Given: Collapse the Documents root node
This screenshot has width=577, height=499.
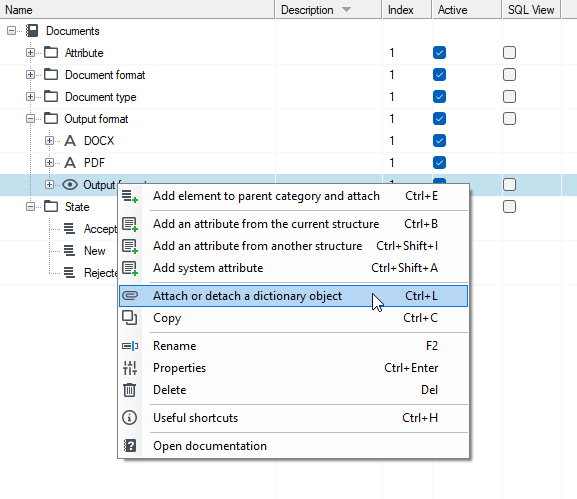Looking at the screenshot, I should click(x=11, y=31).
